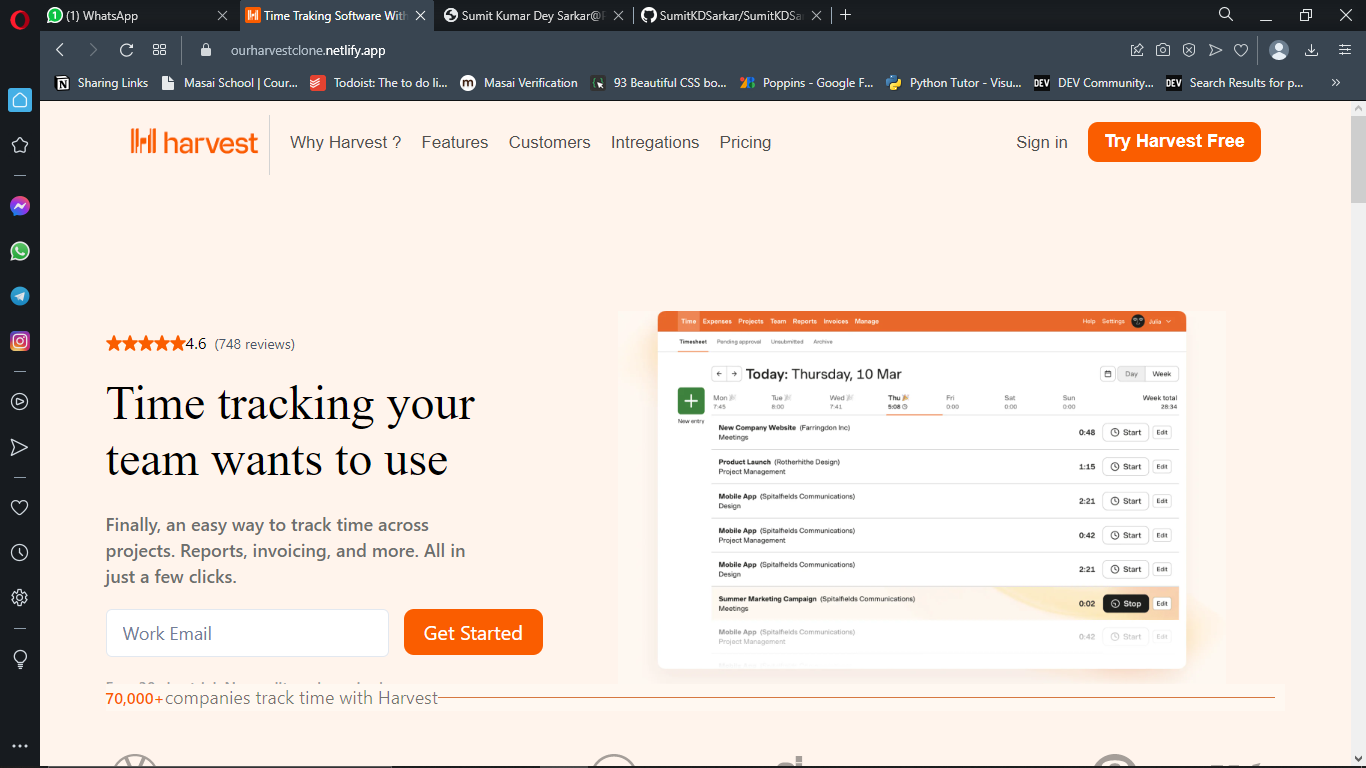Show more bookmarks with double chevron
This screenshot has width=1366, height=768.
1335,83
